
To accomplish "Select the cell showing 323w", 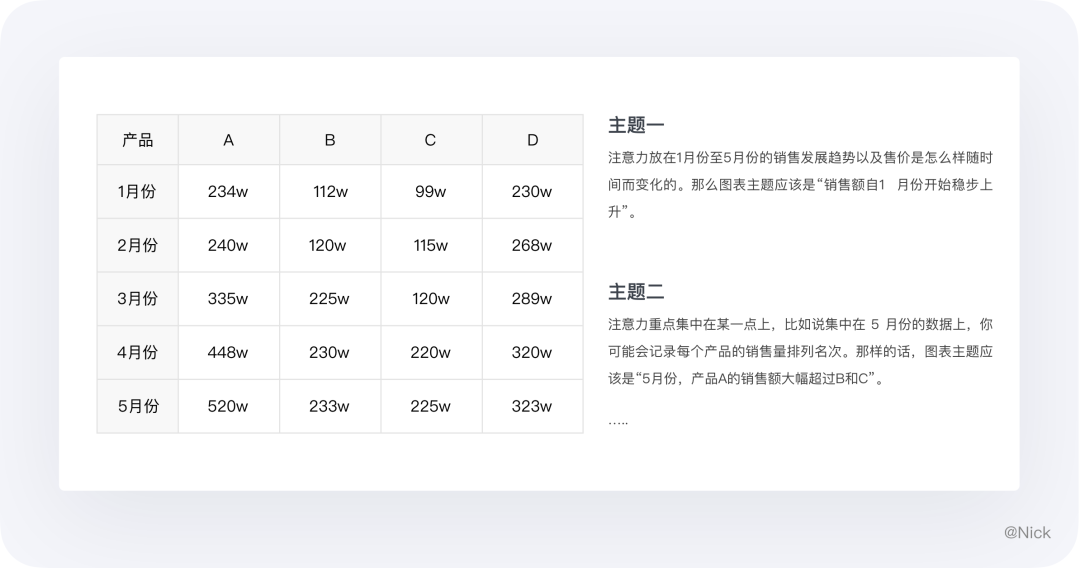I will coord(532,406).
